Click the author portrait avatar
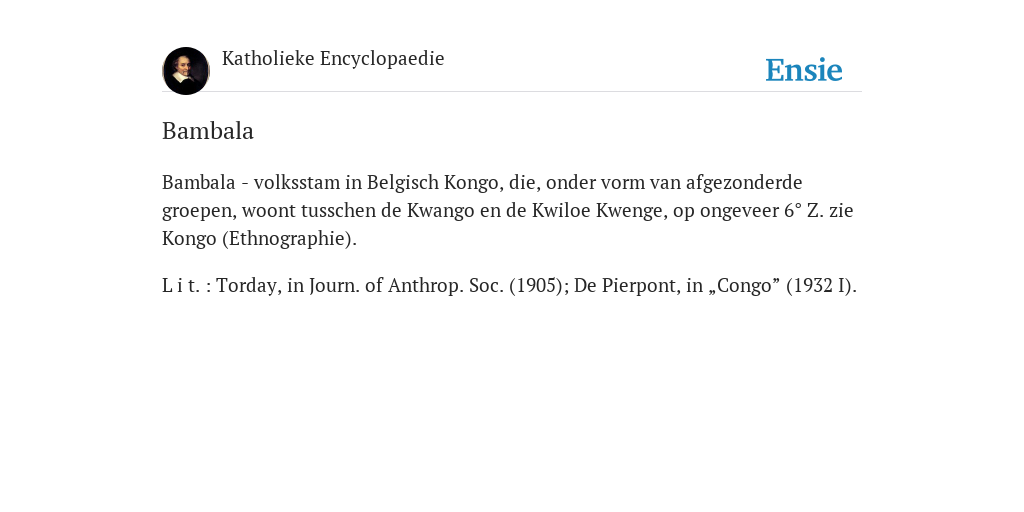 [186, 71]
